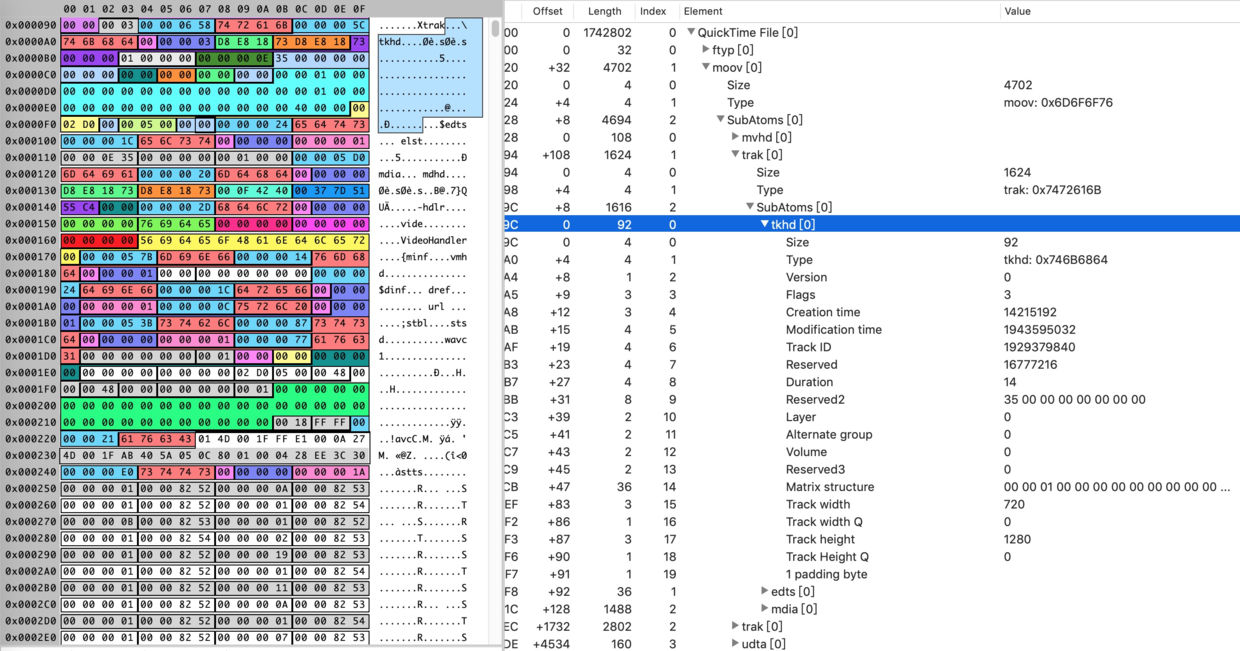Collapse the moov [0] atom
Image resolution: width=1240 pixels, height=651 pixels.
tap(706, 68)
